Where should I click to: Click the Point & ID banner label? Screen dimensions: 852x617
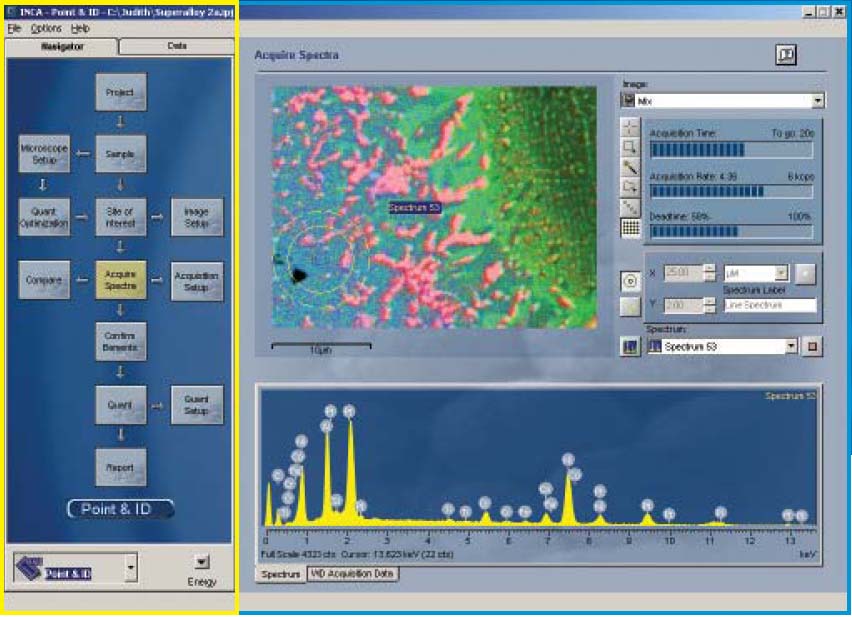coord(121,509)
